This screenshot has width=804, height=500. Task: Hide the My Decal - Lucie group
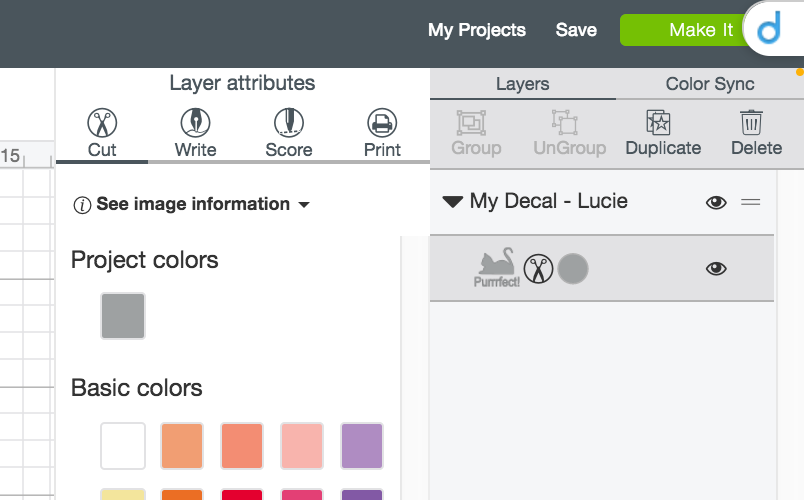click(x=716, y=202)
